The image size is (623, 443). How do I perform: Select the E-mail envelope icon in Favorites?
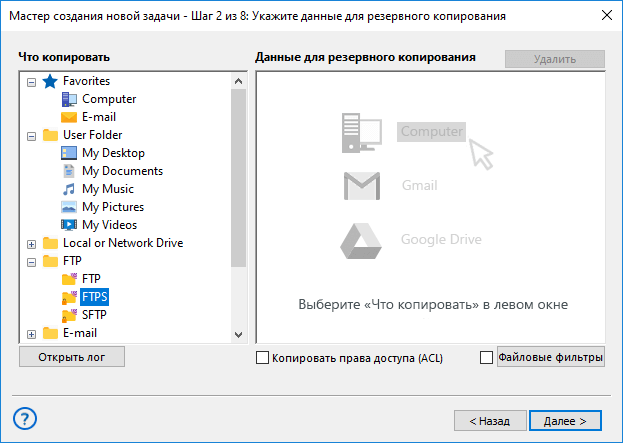click(x=69, y=117)
